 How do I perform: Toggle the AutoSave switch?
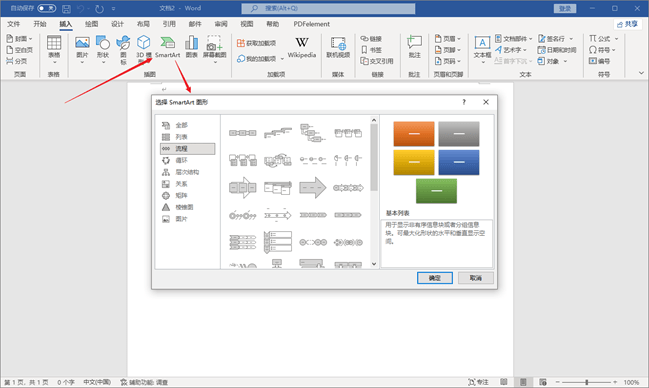click(x=47, y=8)
